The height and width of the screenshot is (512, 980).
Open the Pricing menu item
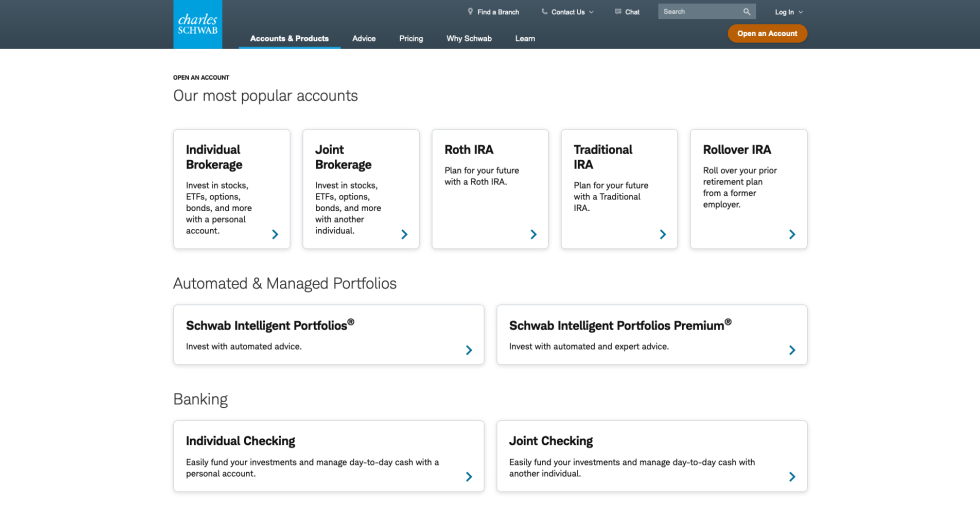click(x=411, y=38)
